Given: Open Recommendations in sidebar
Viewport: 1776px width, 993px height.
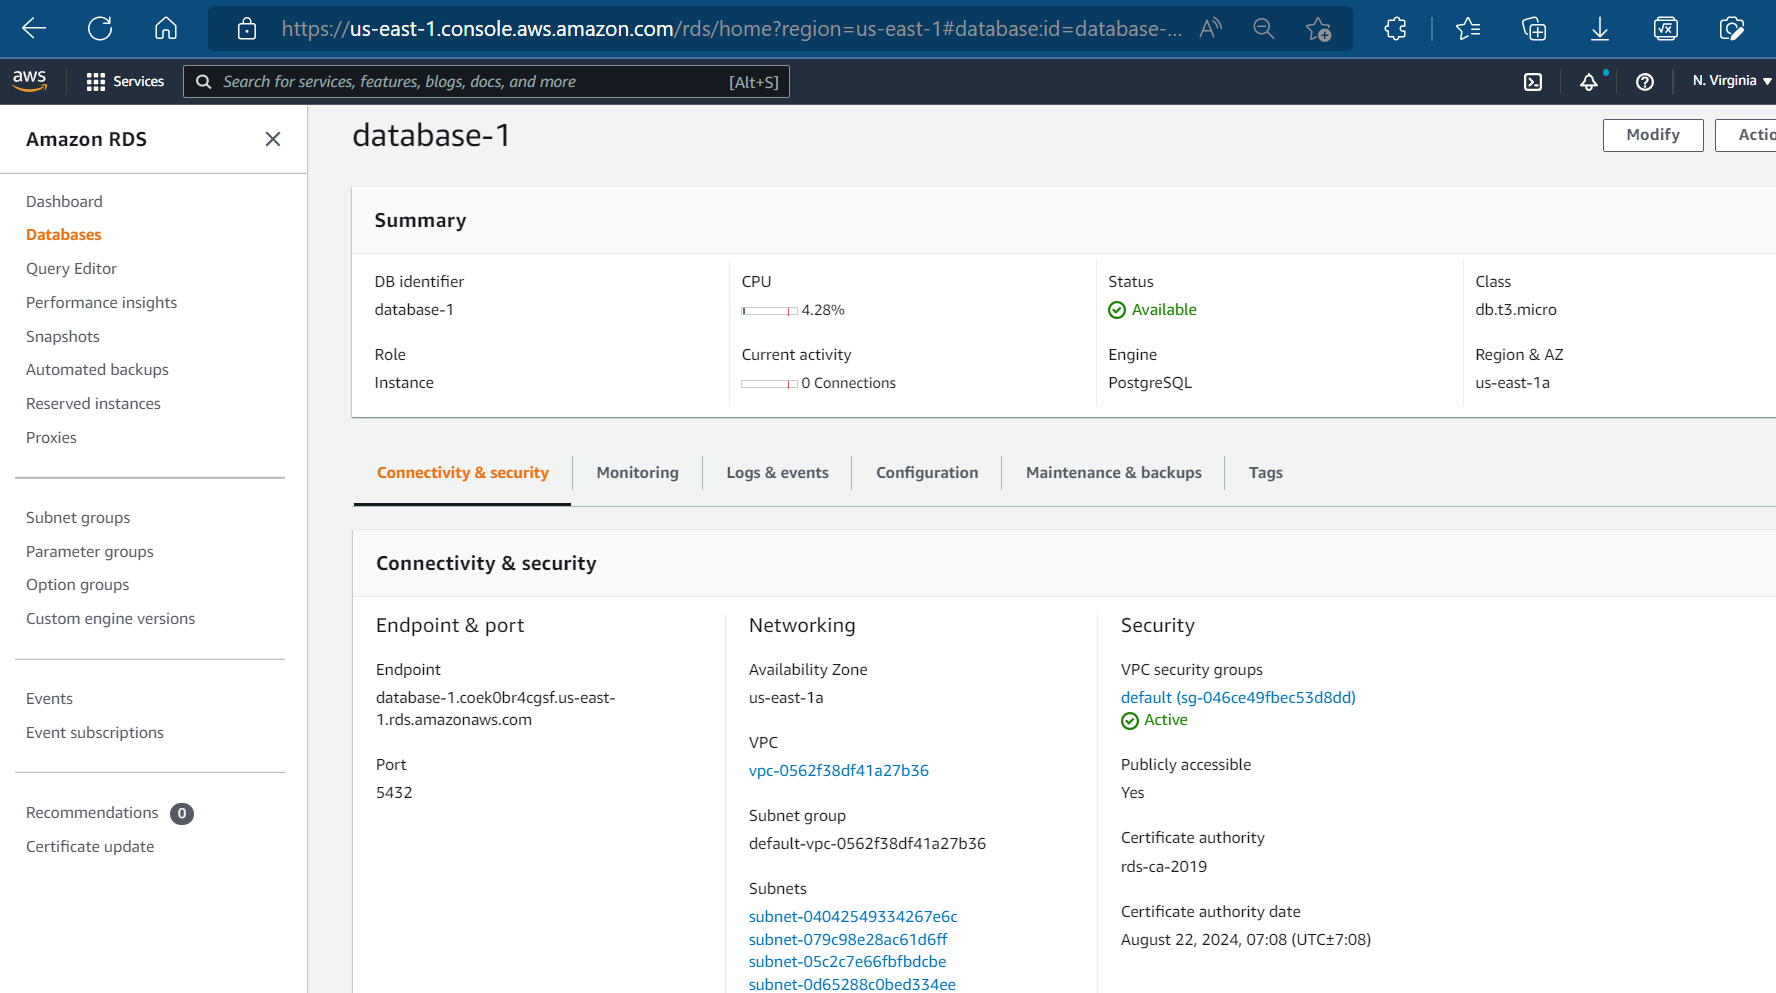Looking at the screenshot, I should click(x=92, y=813).
